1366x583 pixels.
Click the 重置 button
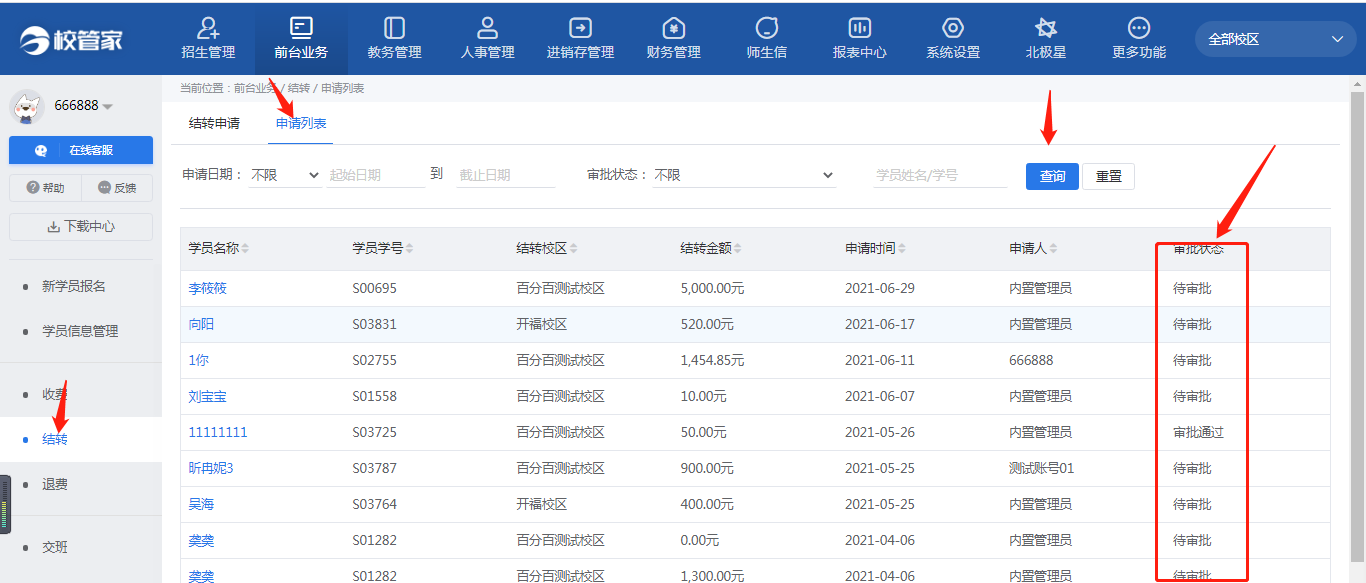pyautogui.click(x=1108, y=176)
